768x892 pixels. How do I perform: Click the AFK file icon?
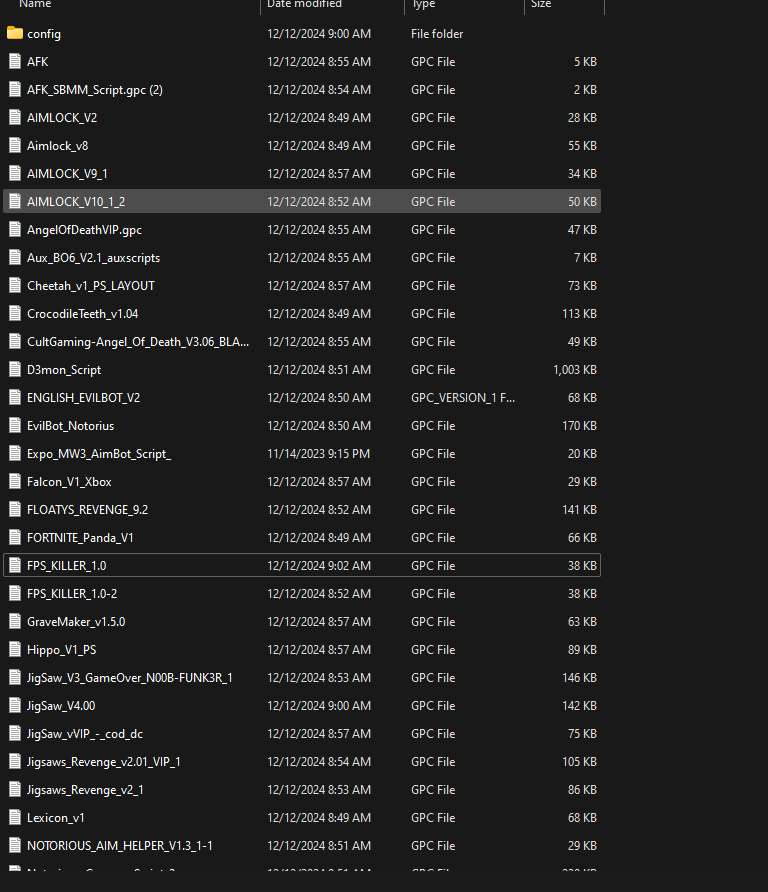point(15,61)
